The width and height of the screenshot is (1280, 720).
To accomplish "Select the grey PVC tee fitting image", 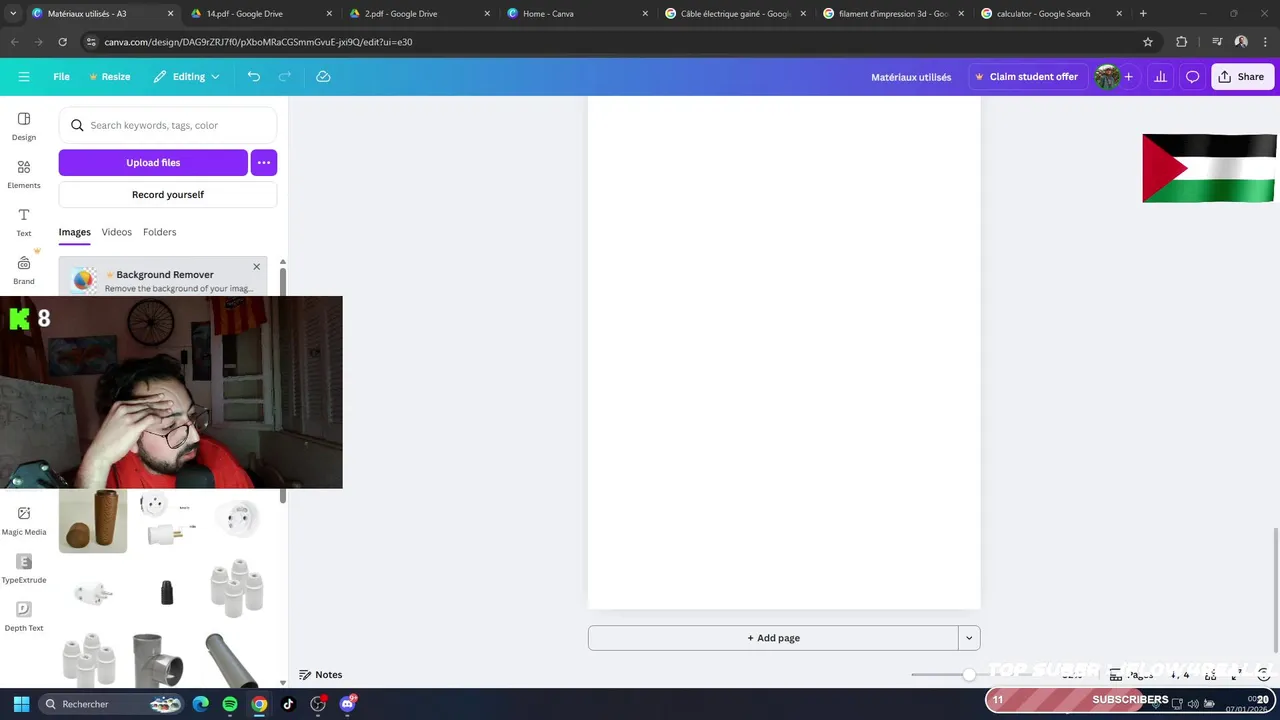I will (157, 659).
